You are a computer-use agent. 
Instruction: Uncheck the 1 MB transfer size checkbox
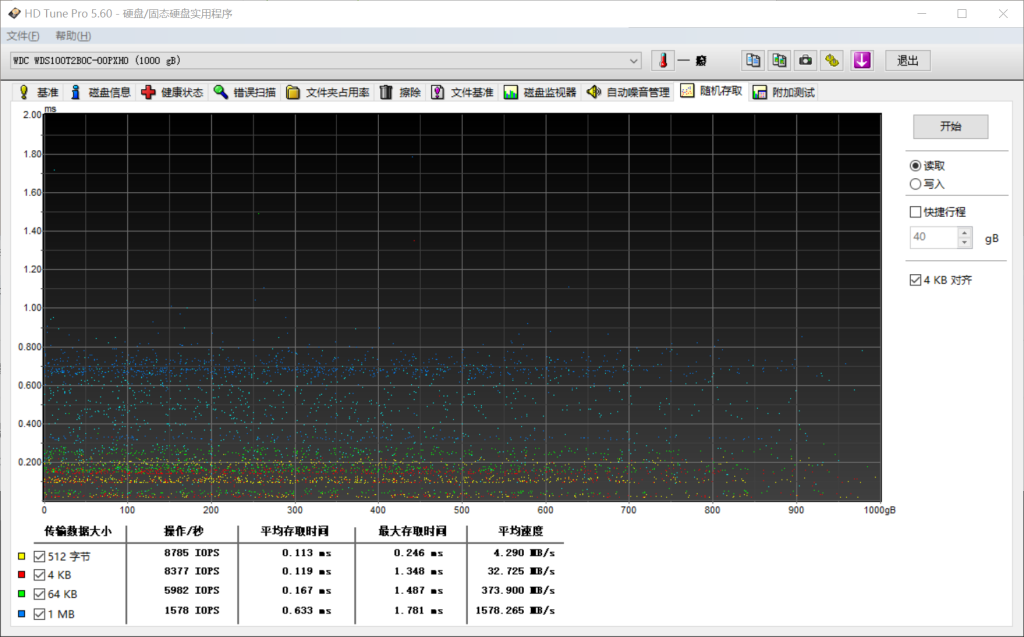[x=39, y=614]
